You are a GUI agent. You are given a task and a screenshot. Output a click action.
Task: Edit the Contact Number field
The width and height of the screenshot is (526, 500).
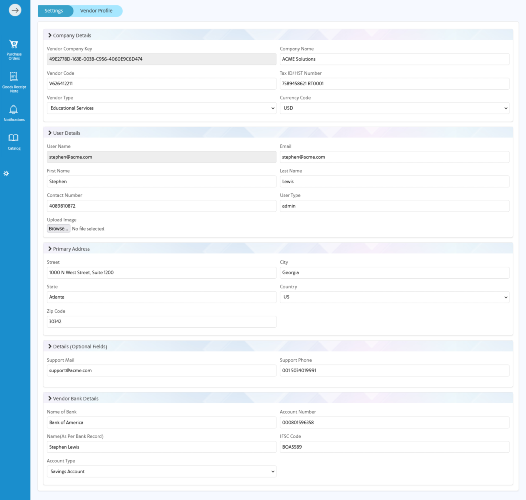[x=162, y=206]
